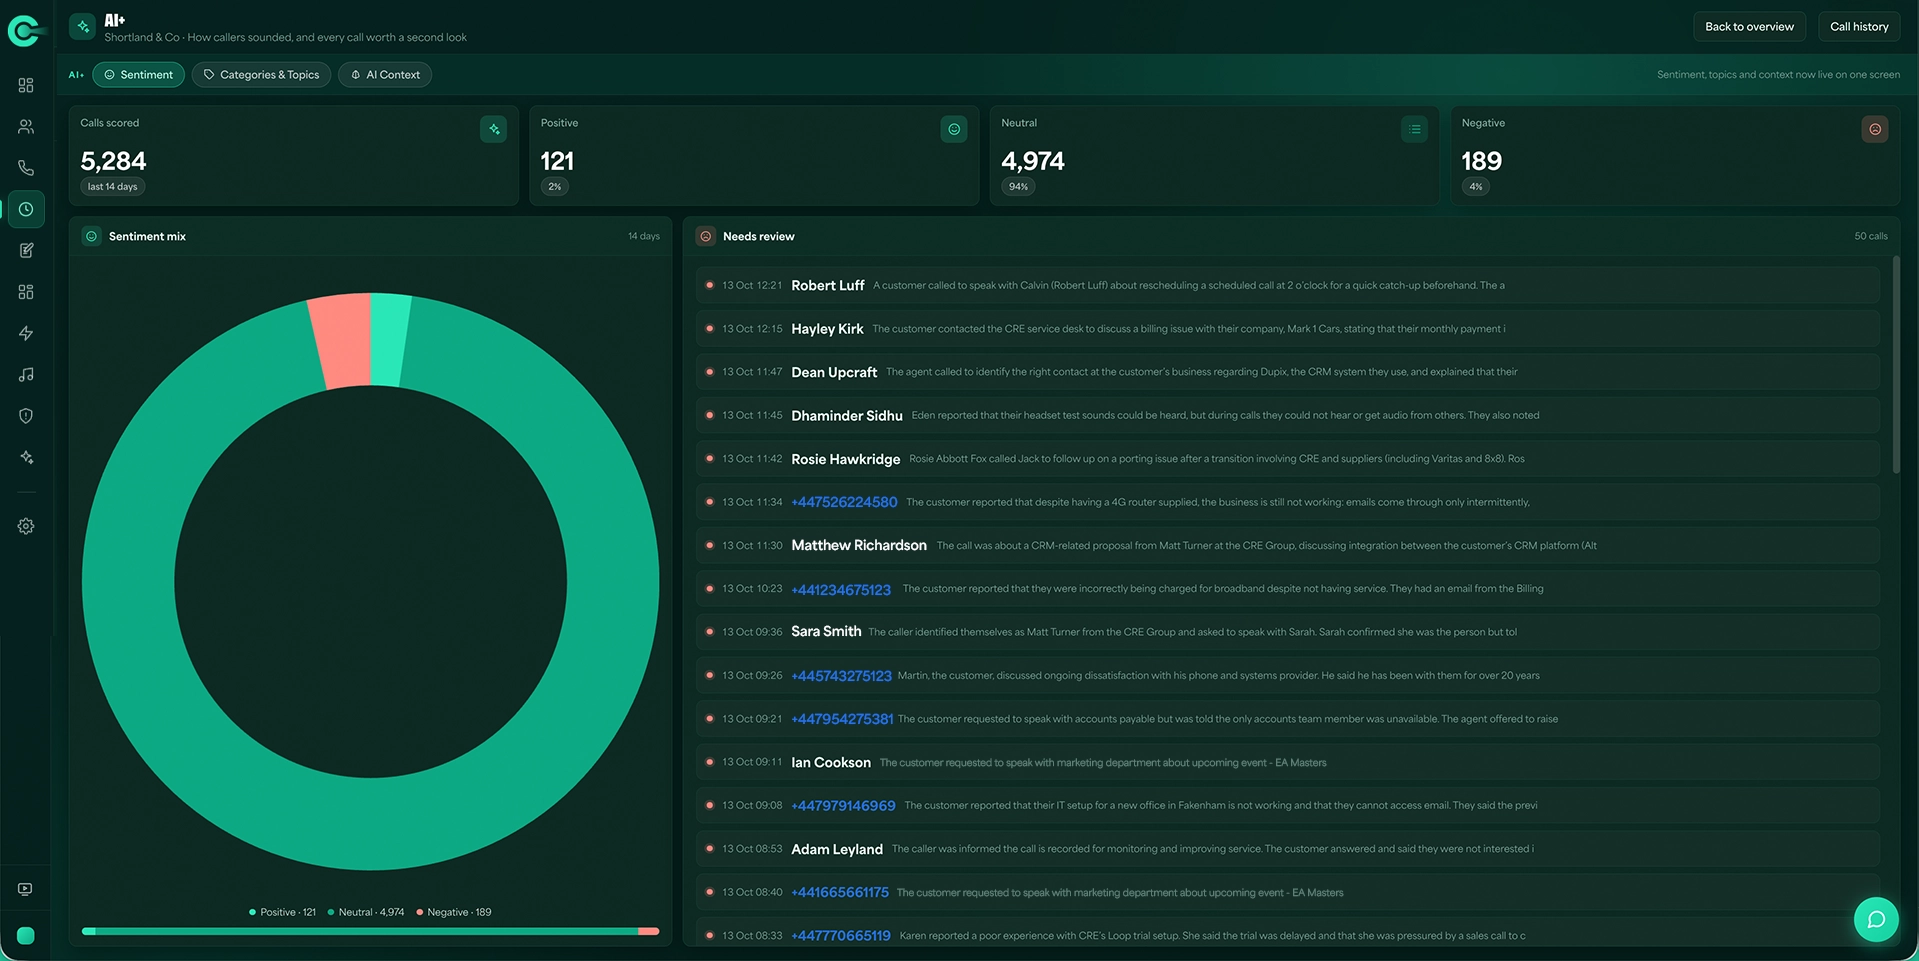Click the app logo at top left
1919x961 pixels.
click(26, 31)
